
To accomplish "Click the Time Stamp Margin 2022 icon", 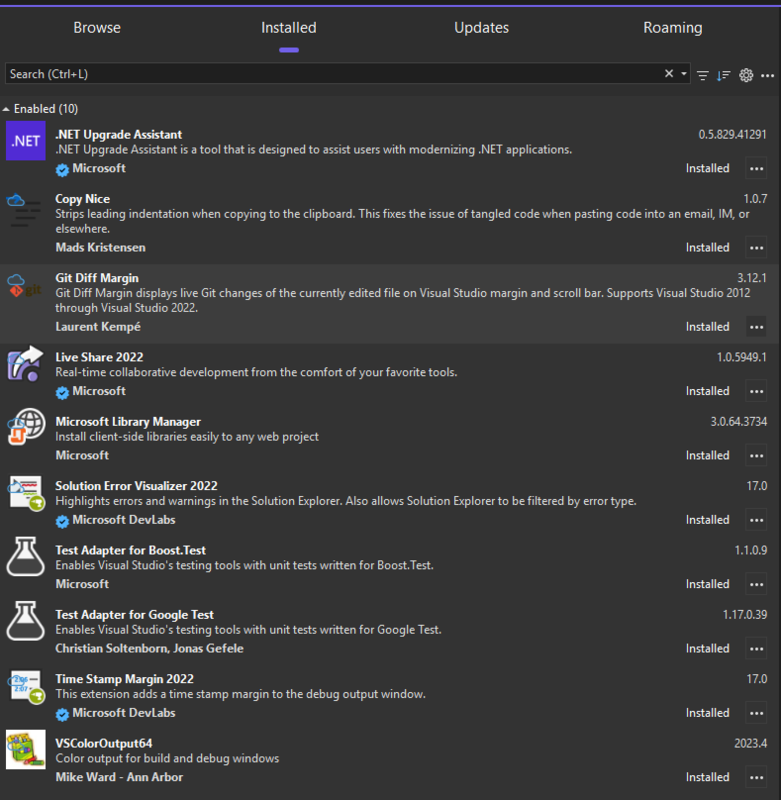I will click(x=26, y=687).
